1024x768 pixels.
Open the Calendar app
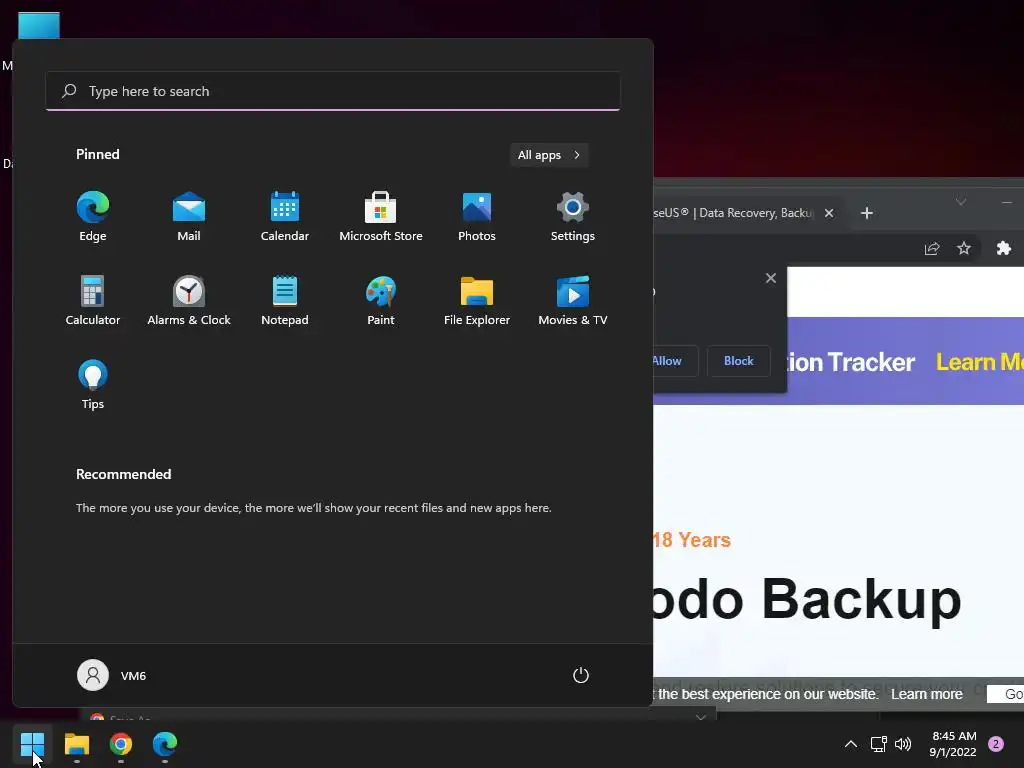point(285,217)
